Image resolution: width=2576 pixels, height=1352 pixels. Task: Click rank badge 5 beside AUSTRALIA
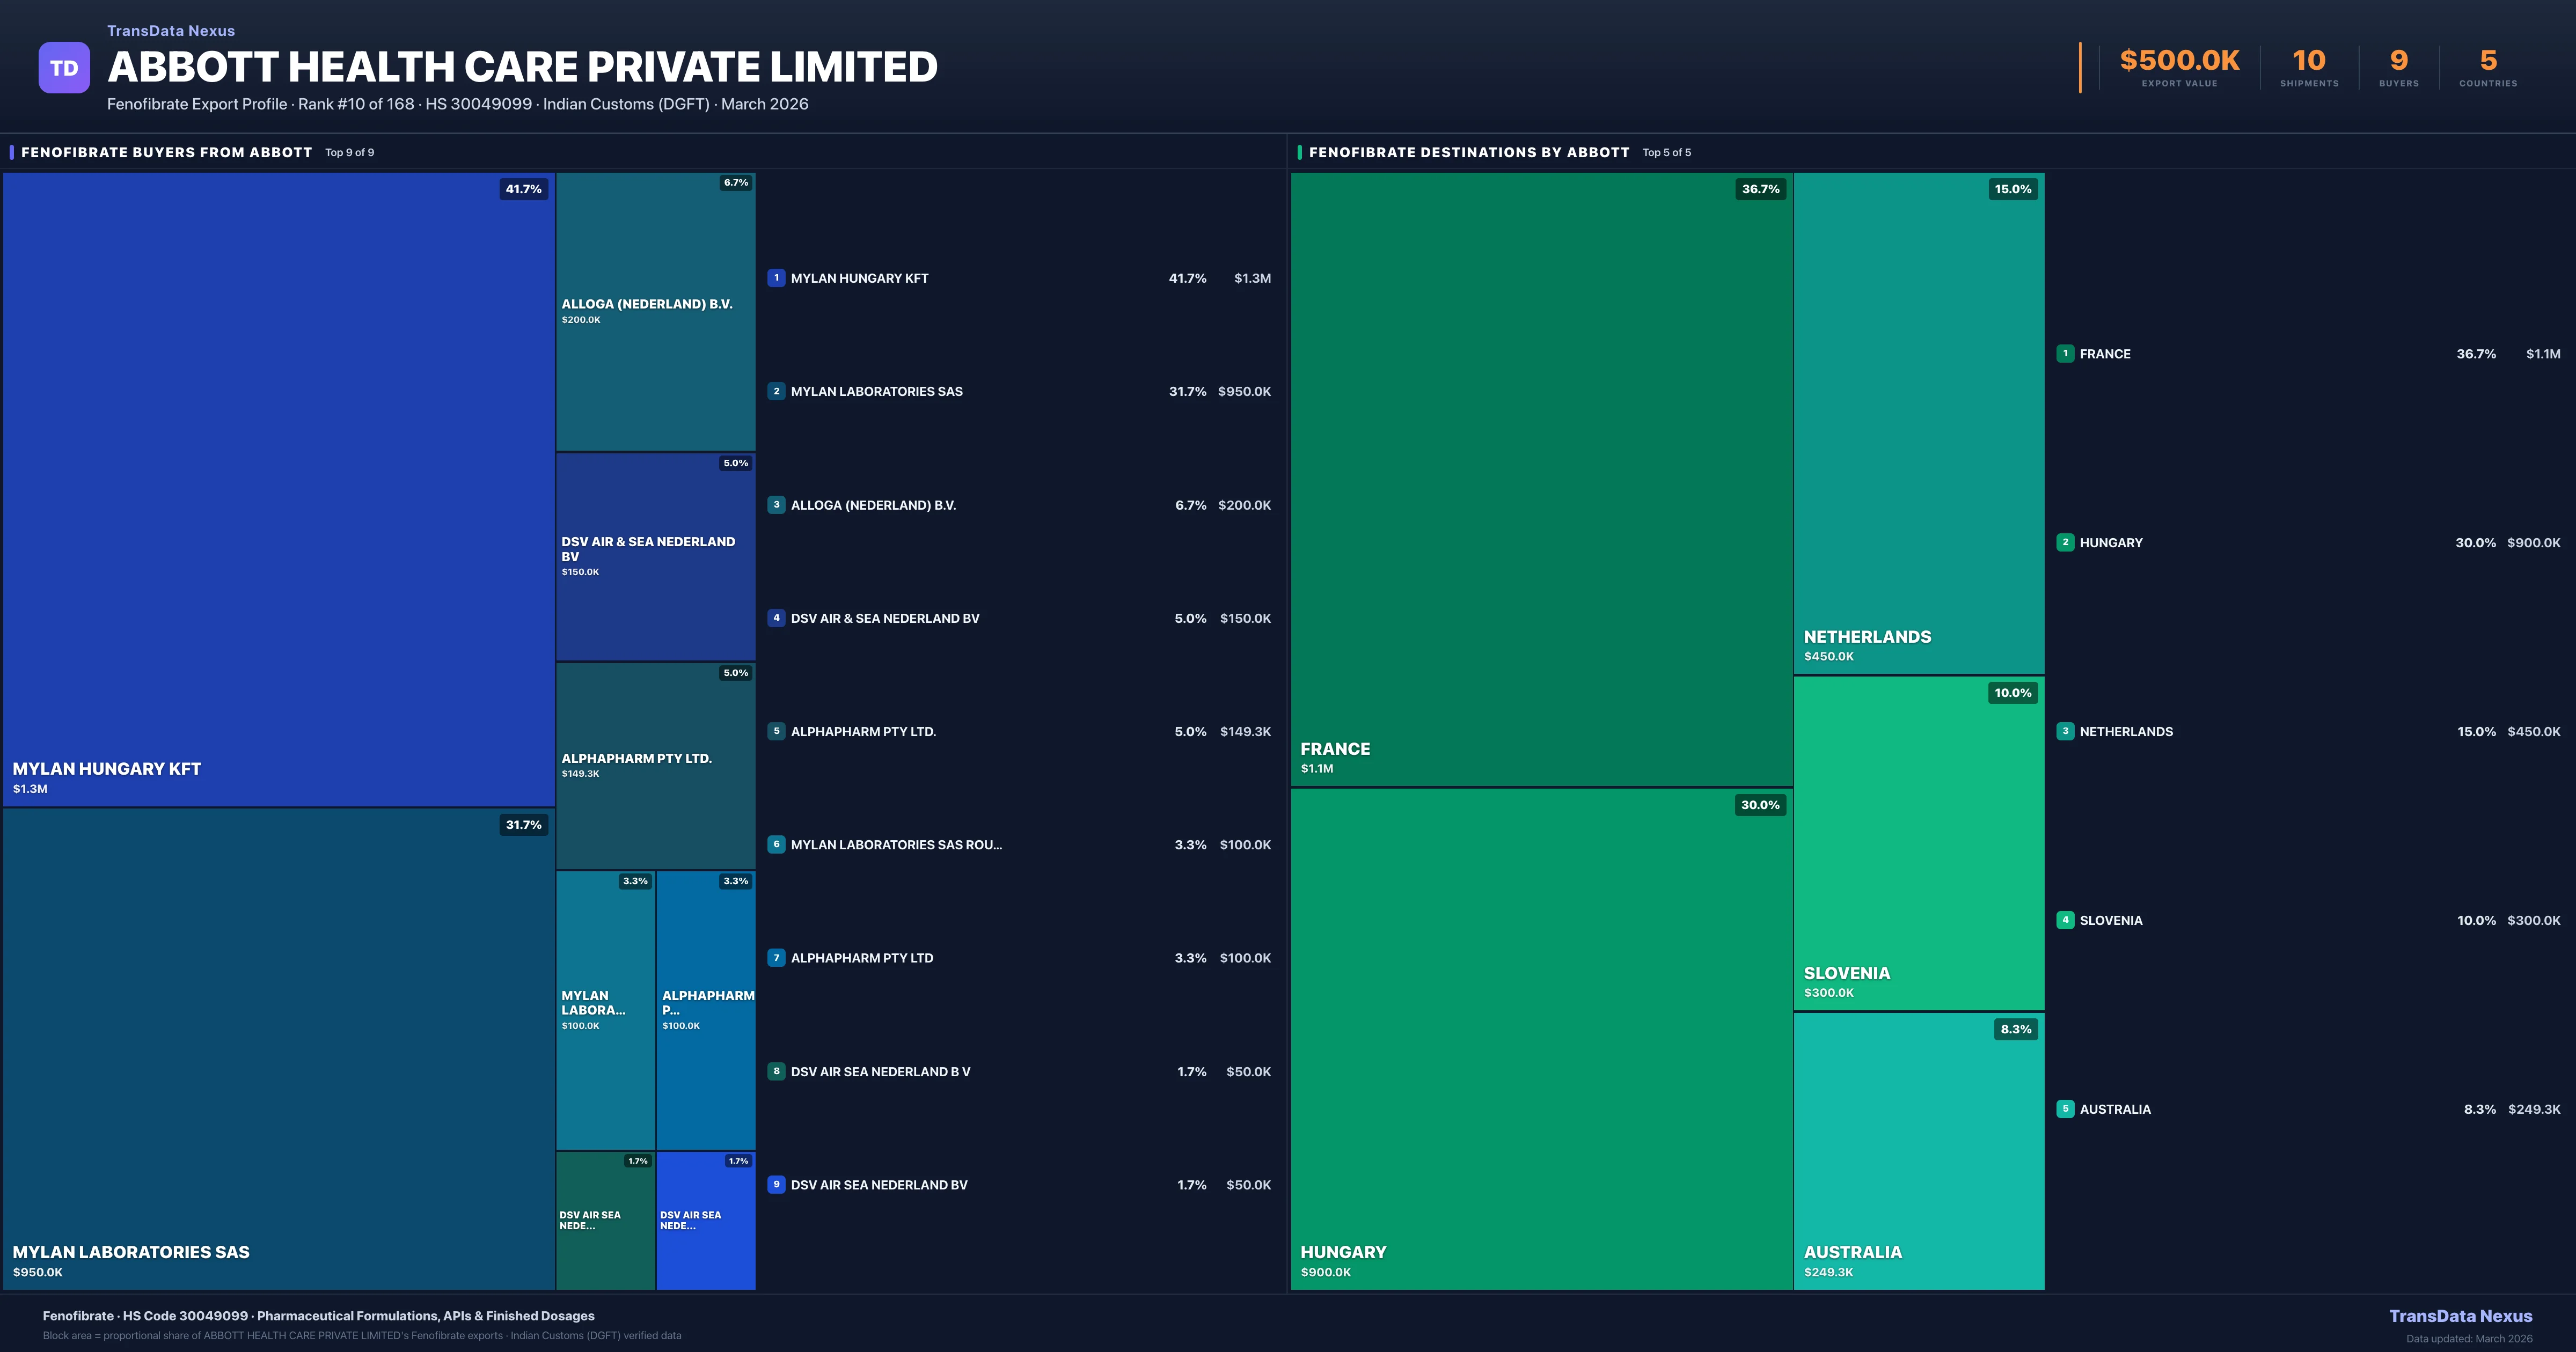[x=2065, y=1108]
